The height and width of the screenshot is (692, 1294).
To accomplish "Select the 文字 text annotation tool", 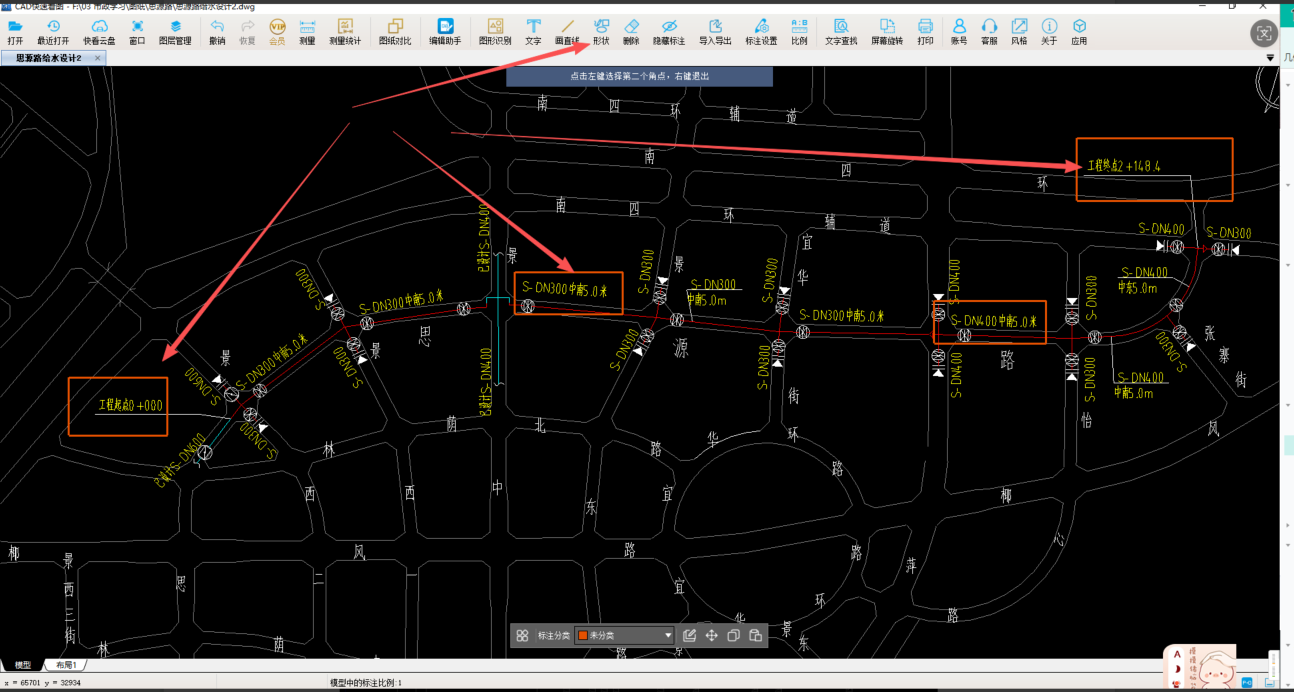I will 533,32.
